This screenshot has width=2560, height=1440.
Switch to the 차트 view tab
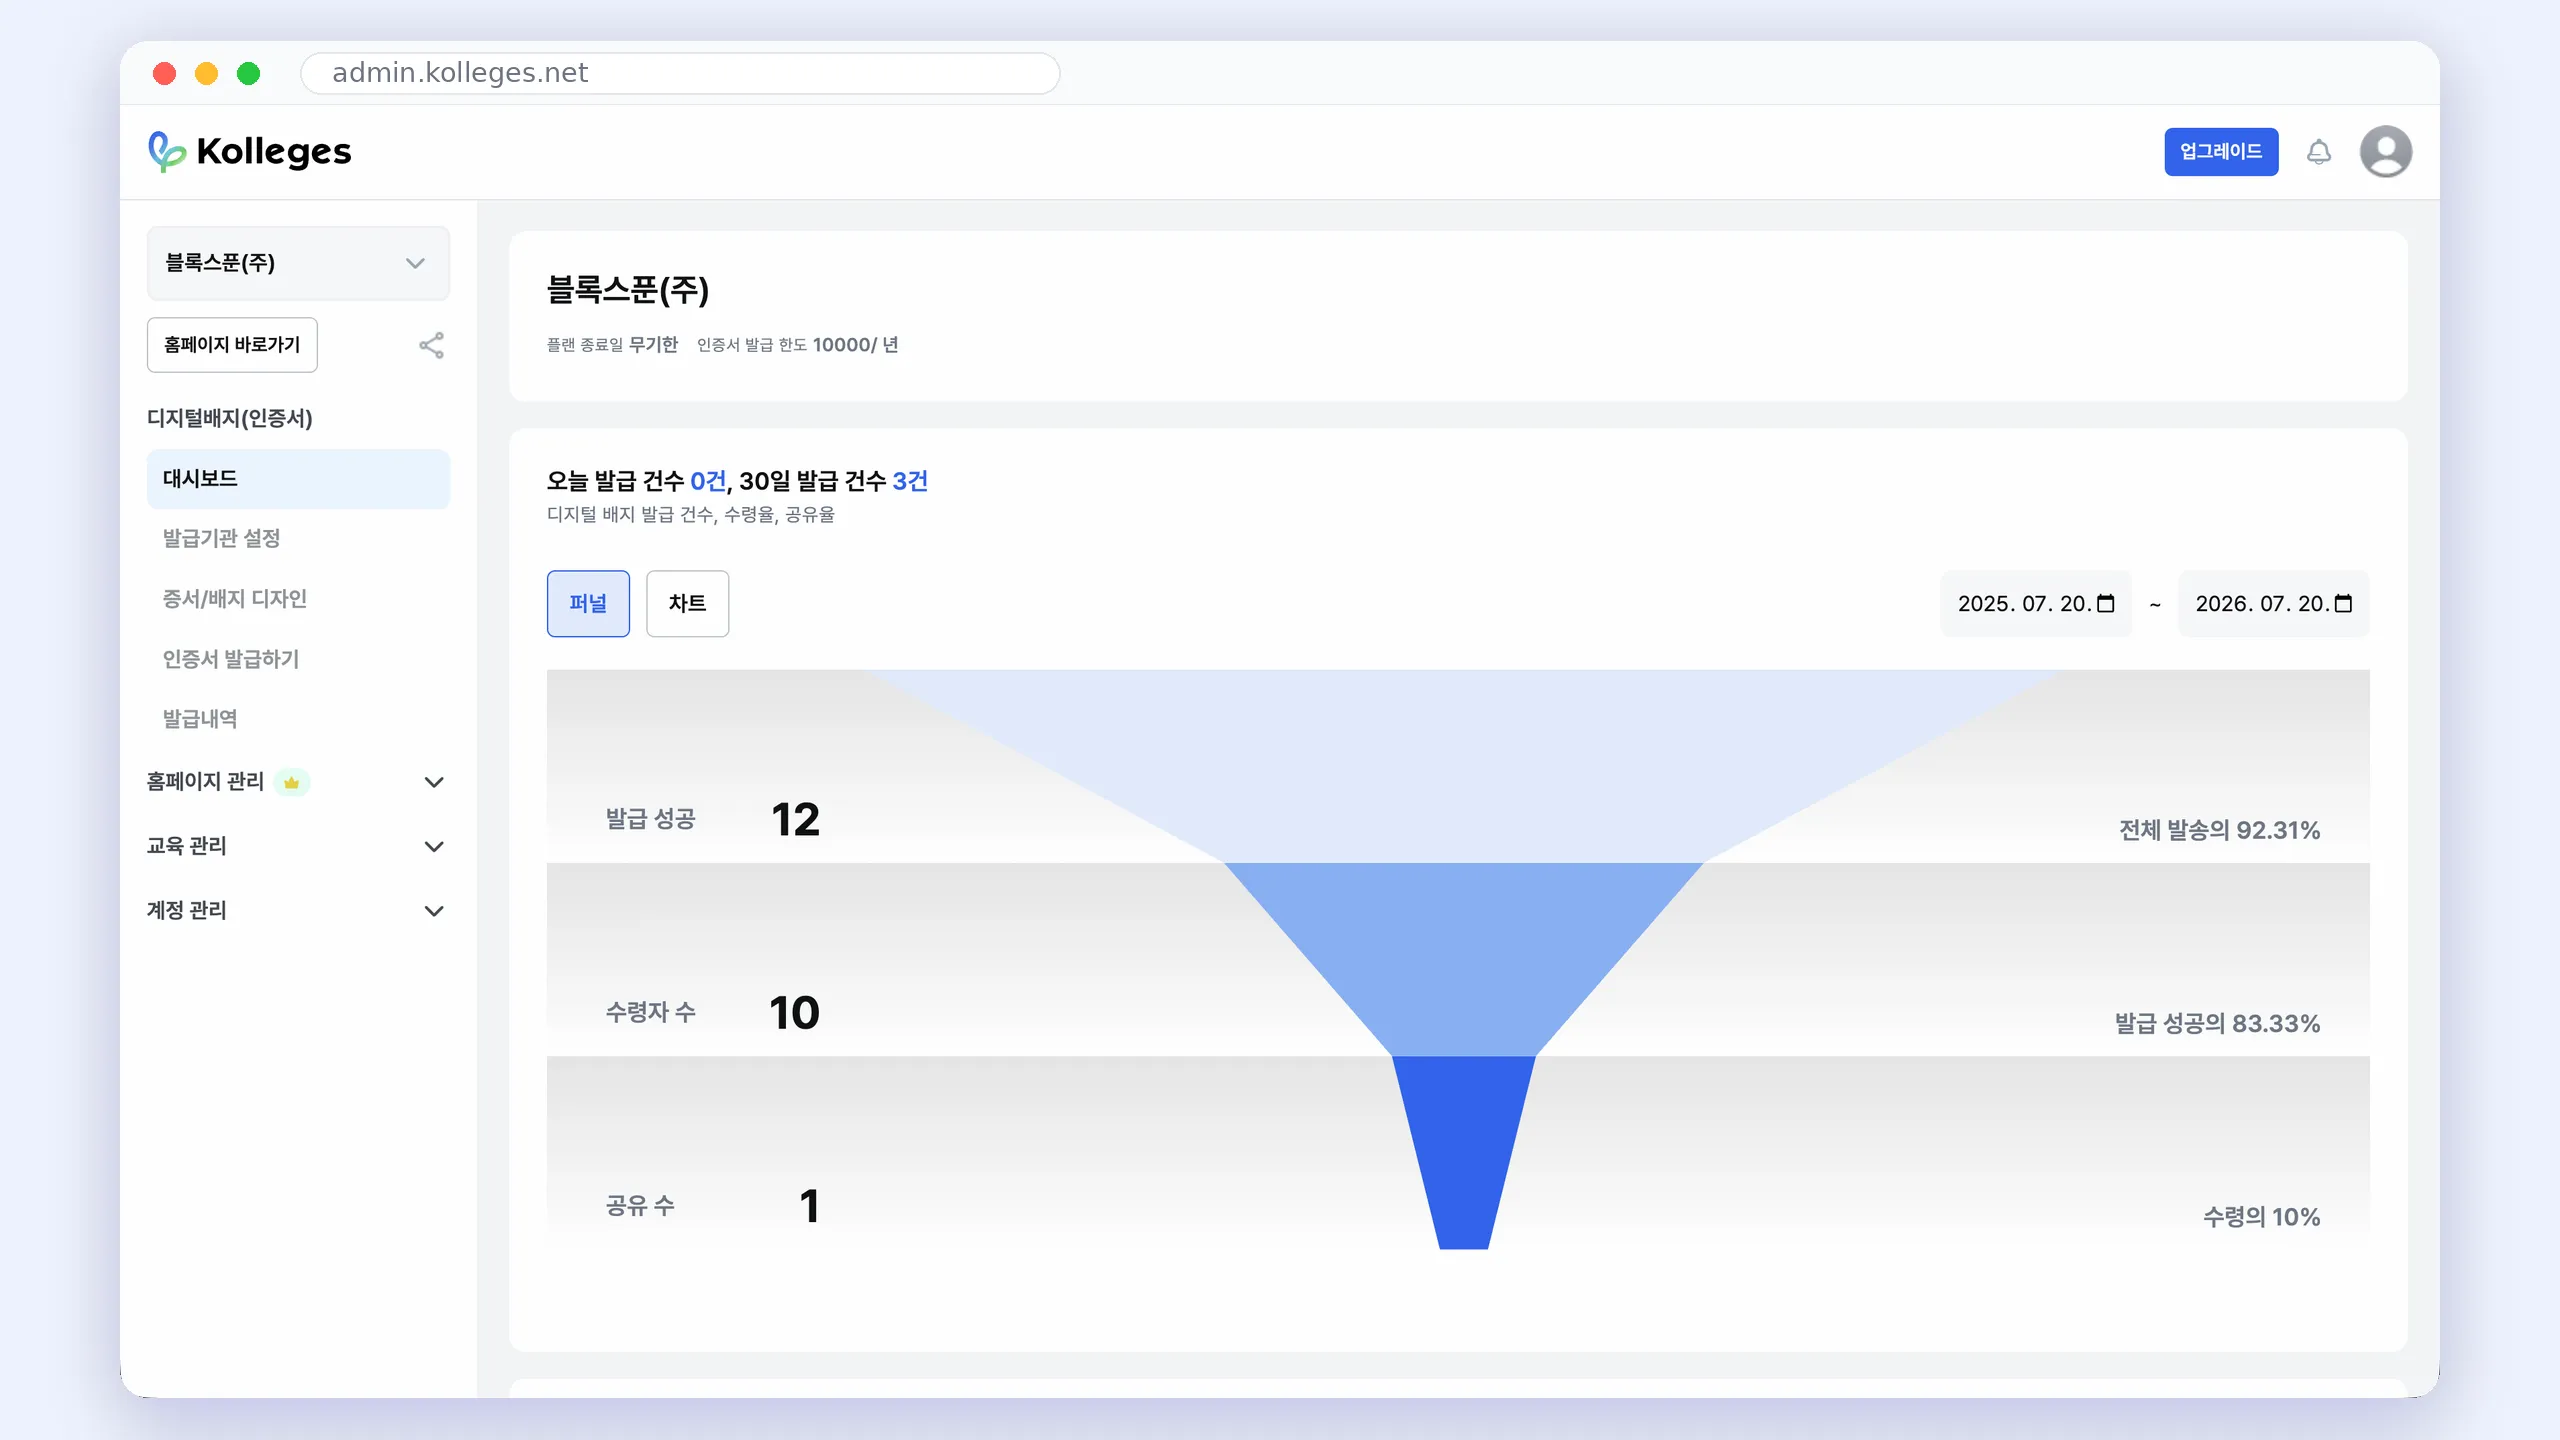pyautogui.click(x=687, y=603)
